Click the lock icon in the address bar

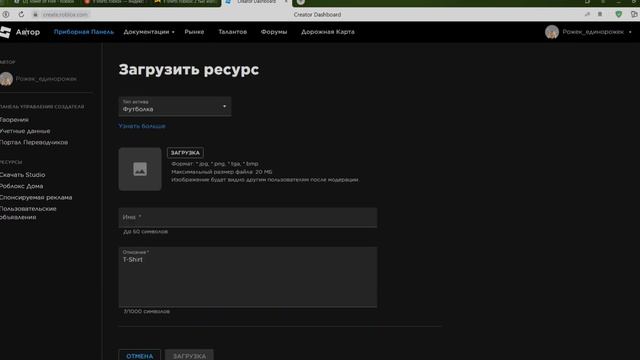click(x=36, y=14)
